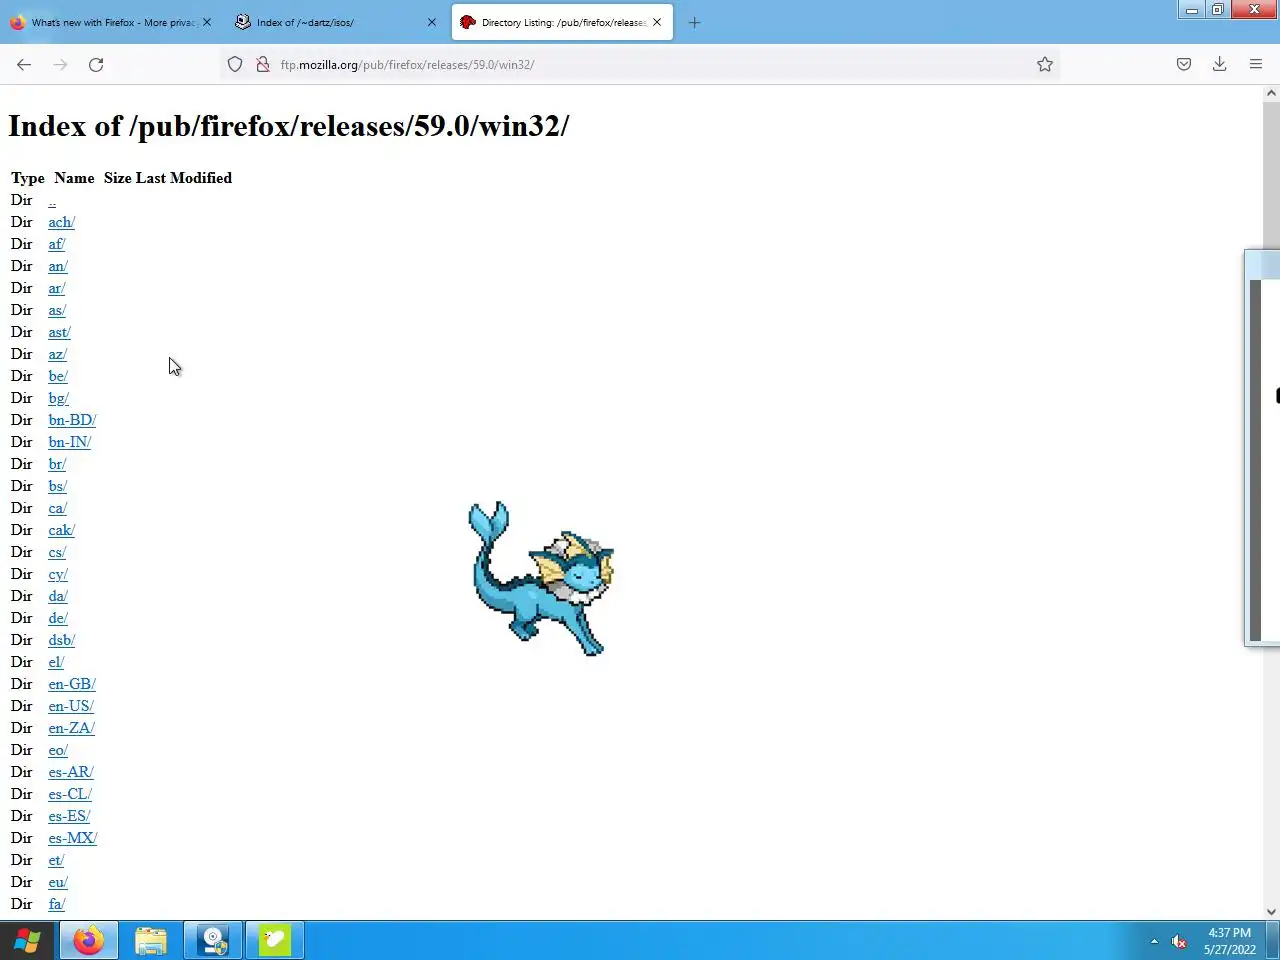Viewport: 1280px width, 960px height.
Task: Open the af/ directory
Action: pos(57,244)
